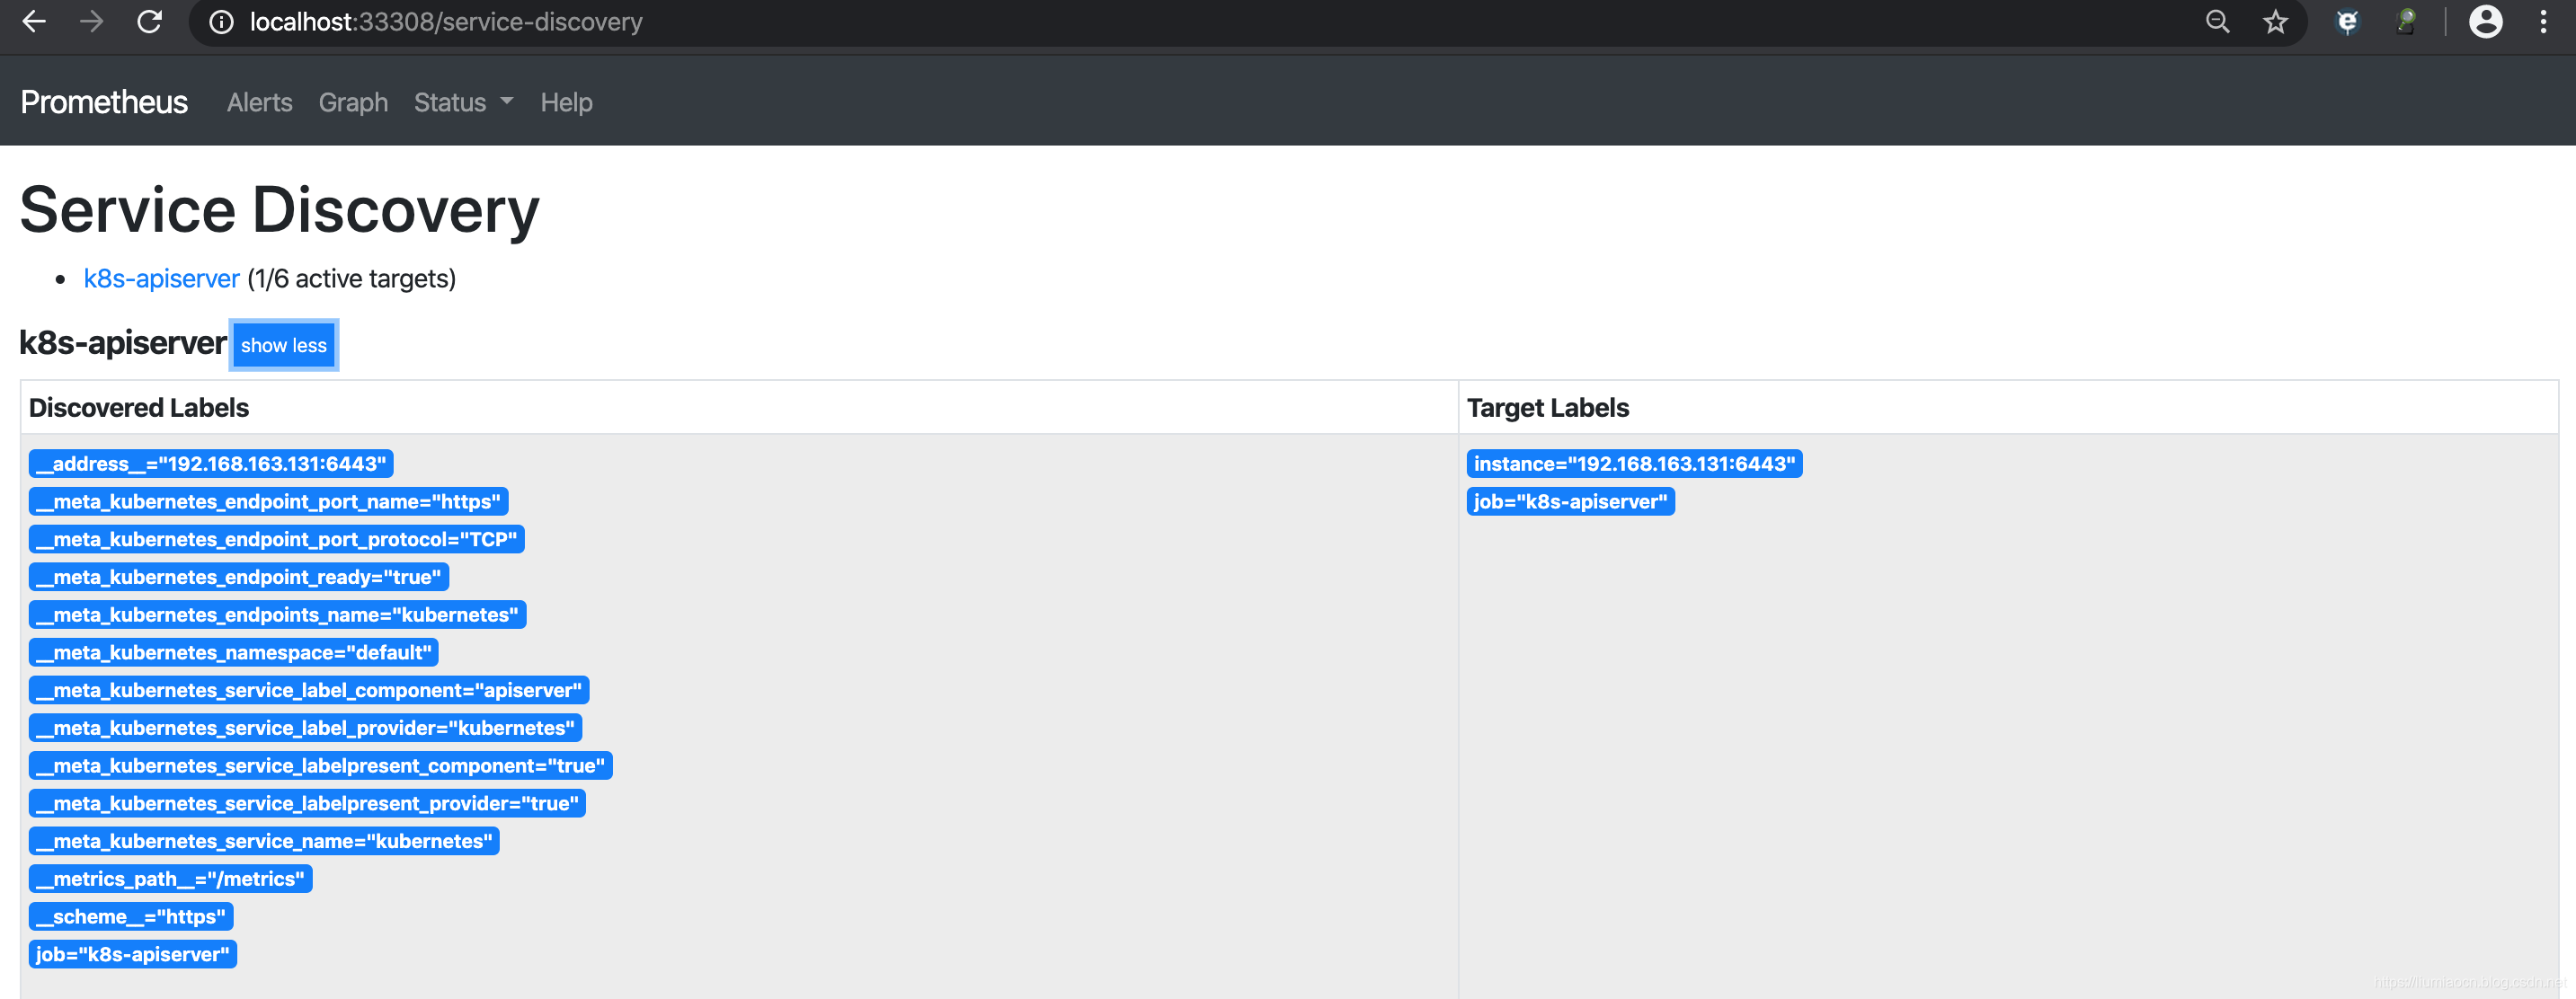Click the Discovered Labels column header
Viewport: 2576px width, 999px height.
tap(139, 408)
